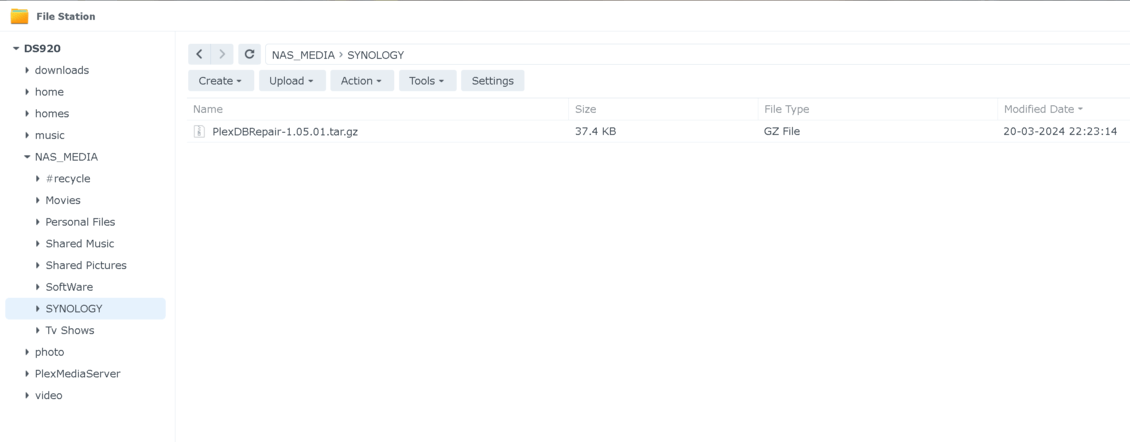Expand the #recycle folder arrow
This screenshot has width=1130, height=442.
[37, 178]
